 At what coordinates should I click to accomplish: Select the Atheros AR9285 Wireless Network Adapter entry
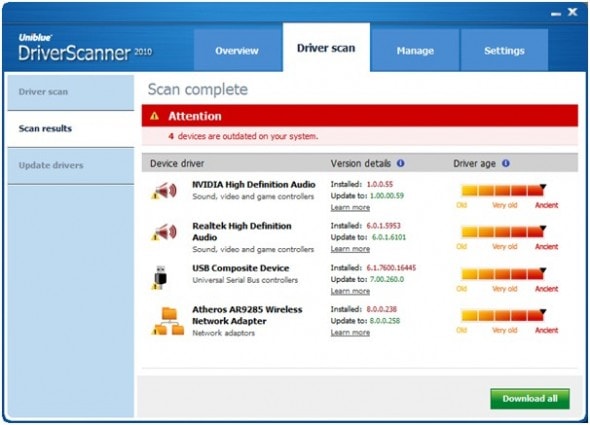(x=247, y=315)
